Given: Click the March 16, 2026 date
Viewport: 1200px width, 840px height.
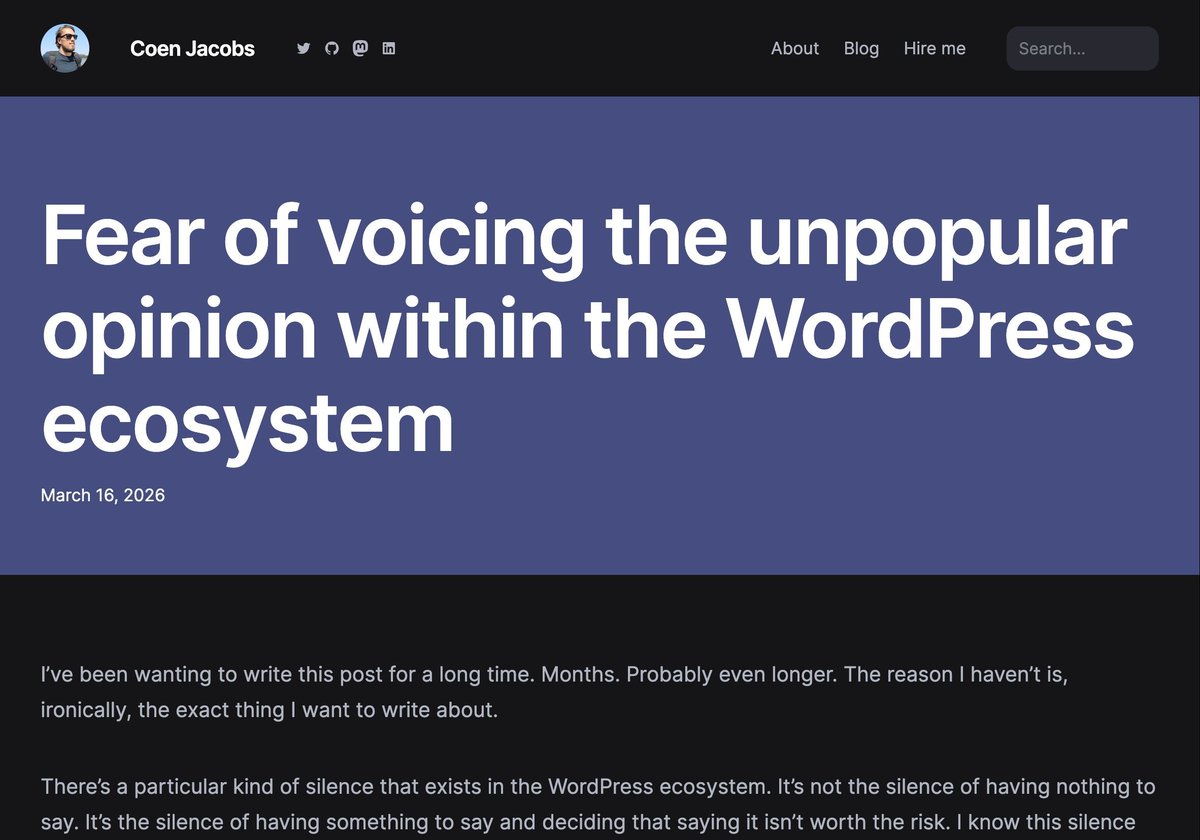Looking at the screenshot, I should click(103, 494).
